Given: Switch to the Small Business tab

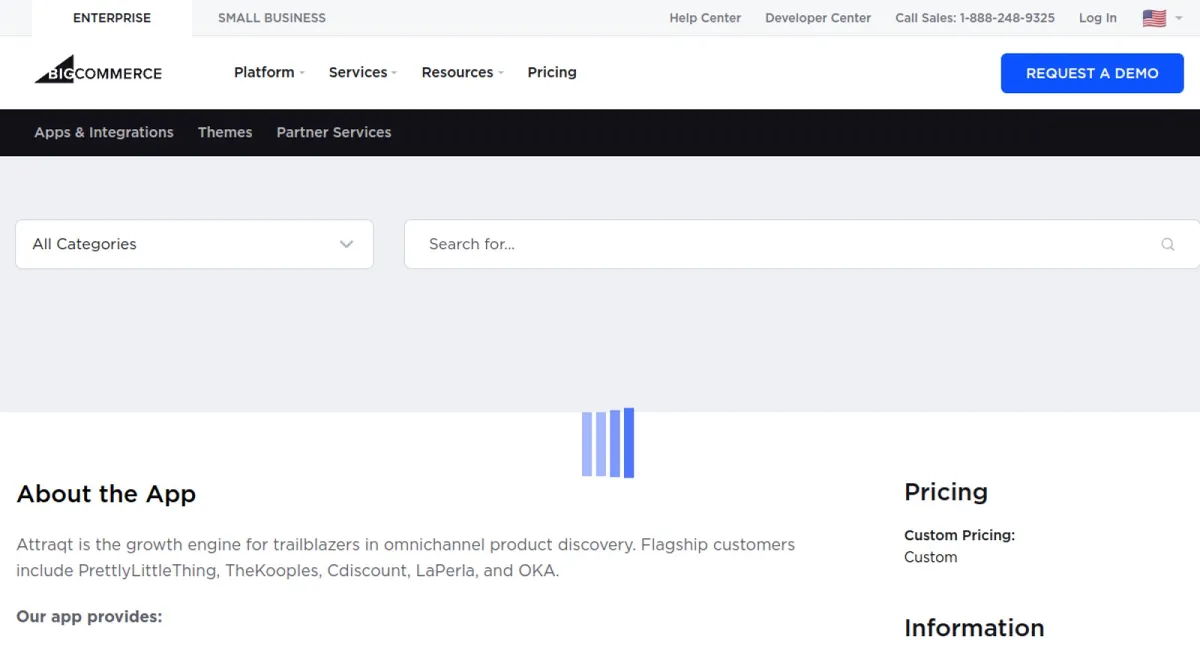Looking at the screenshot, I should tap(271, 17).
